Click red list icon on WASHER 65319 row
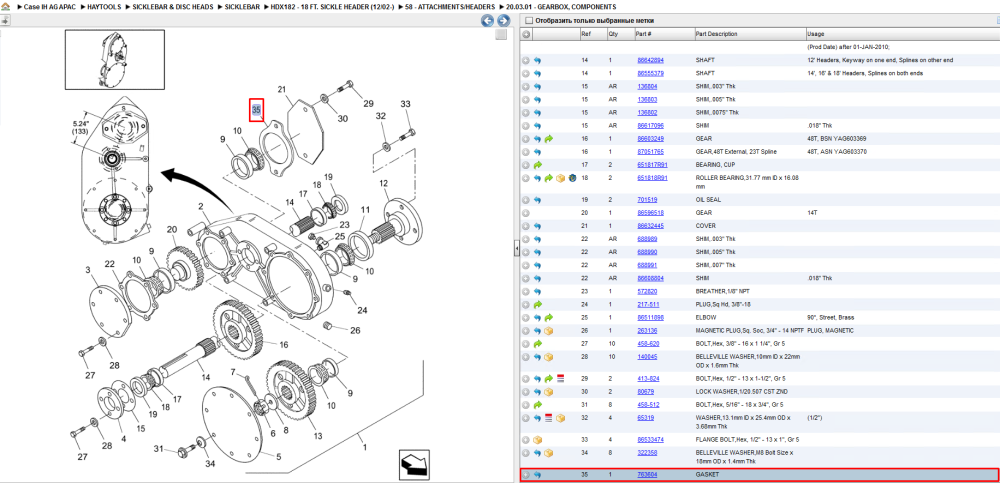 click(548, 418)
